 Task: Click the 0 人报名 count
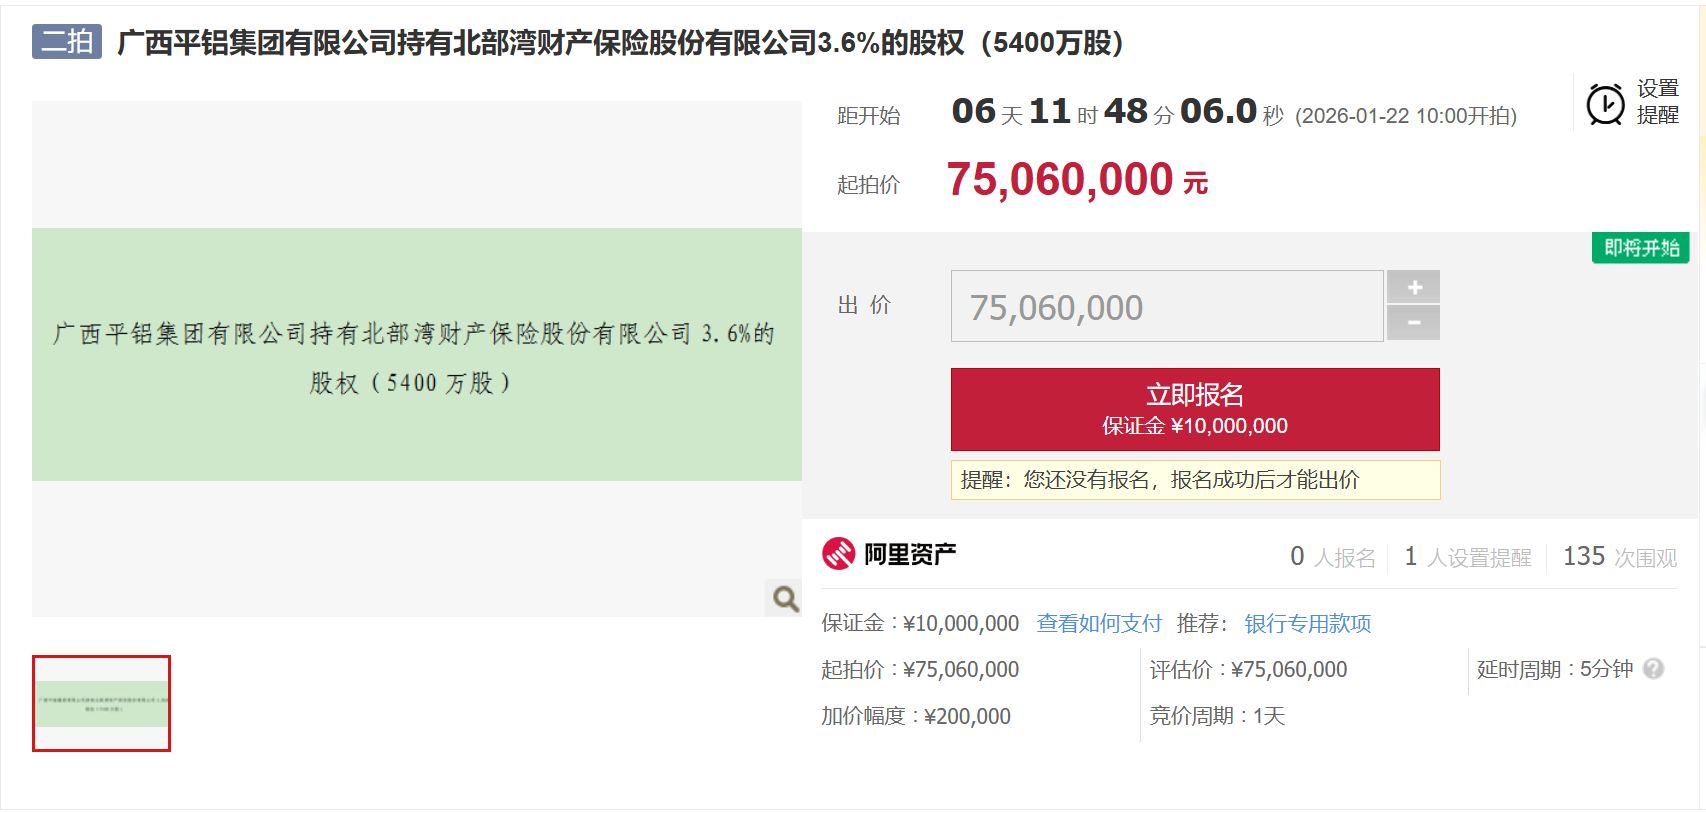1332,557
